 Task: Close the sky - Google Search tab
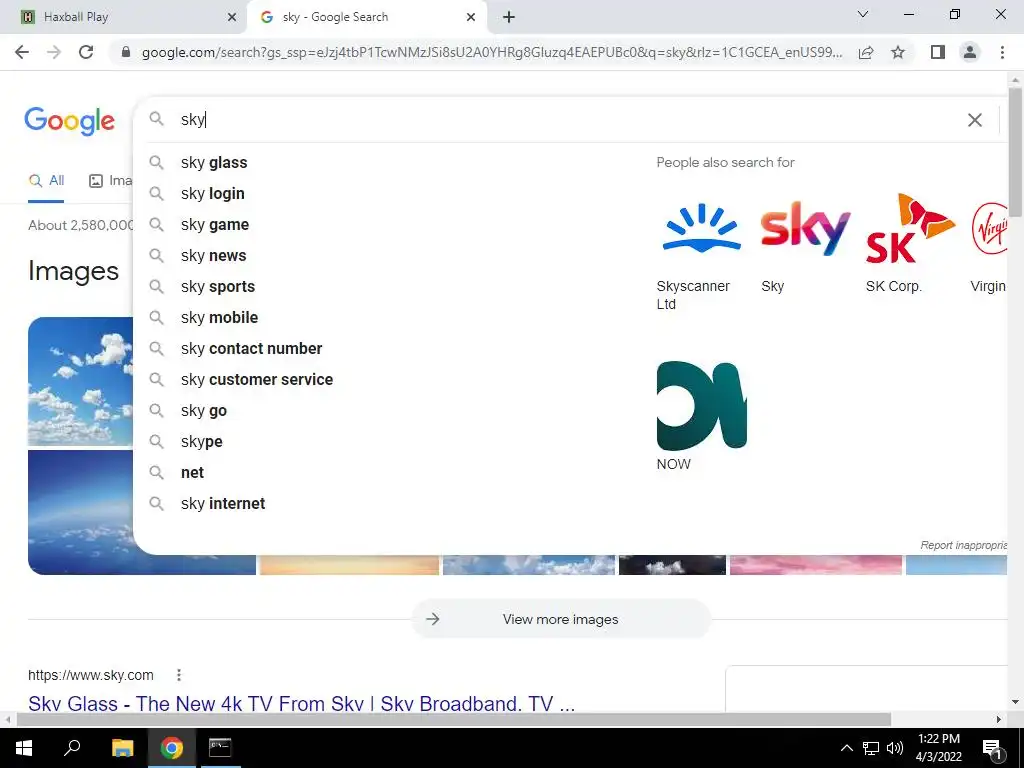coord(471,17)
